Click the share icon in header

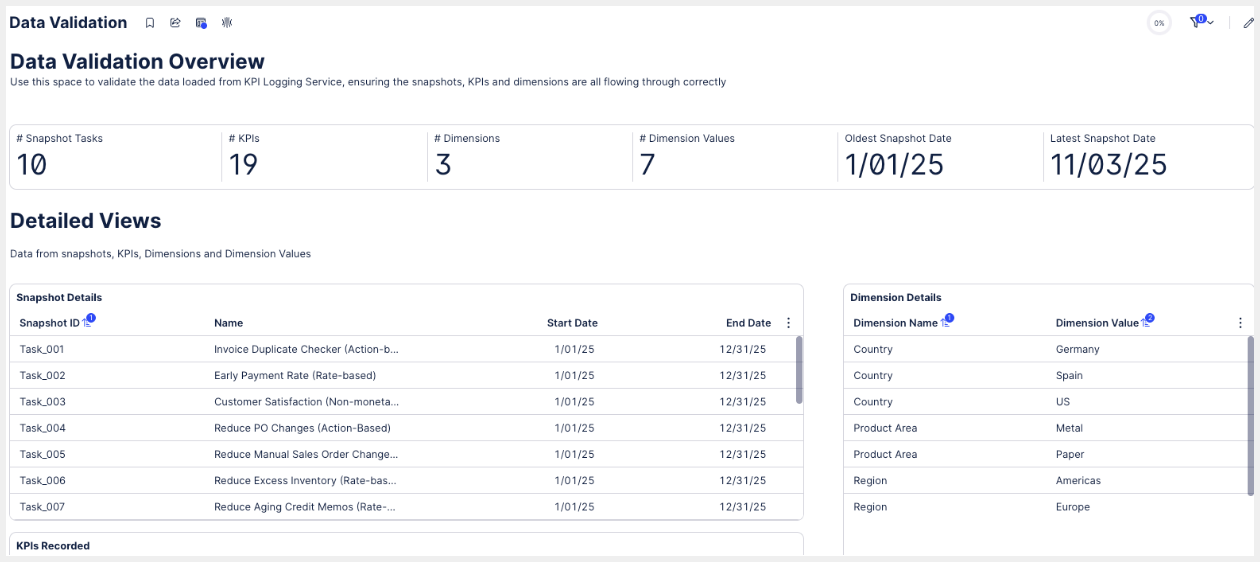click(175, 22)
